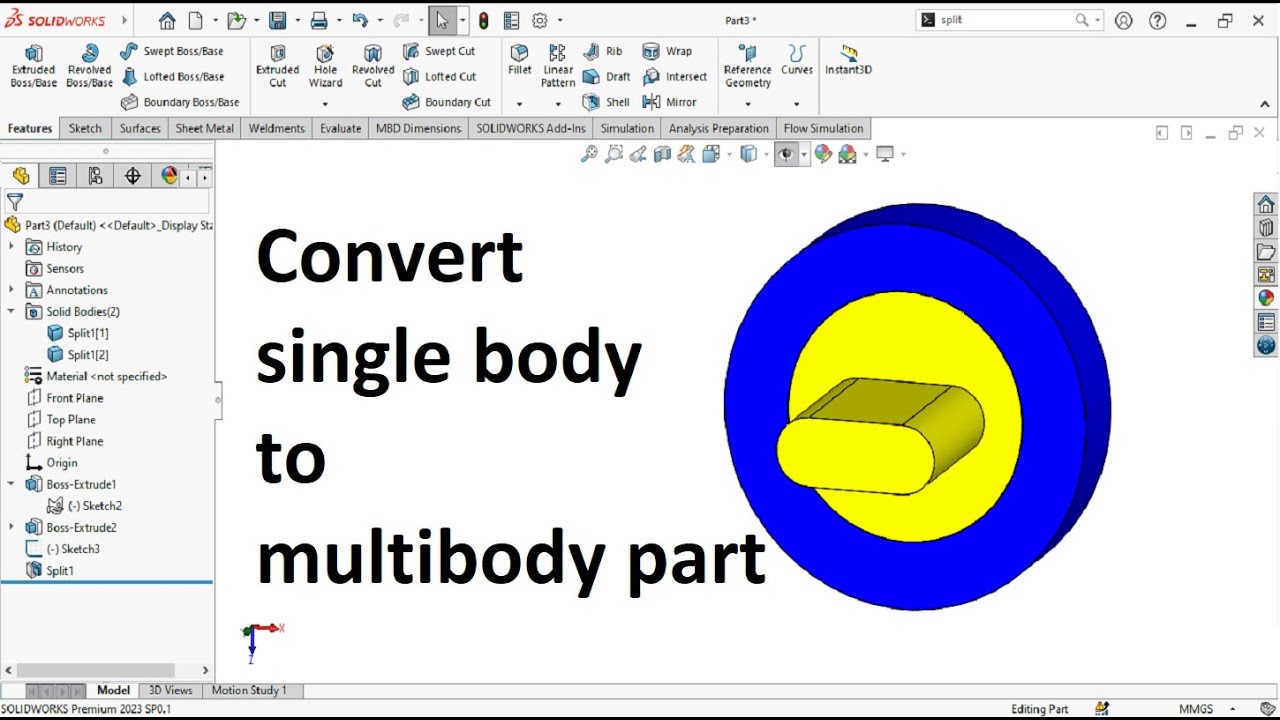Click the MMGS unit system status
The width and height of the screenshot is (1280, 720).
tap(1195, 709)
